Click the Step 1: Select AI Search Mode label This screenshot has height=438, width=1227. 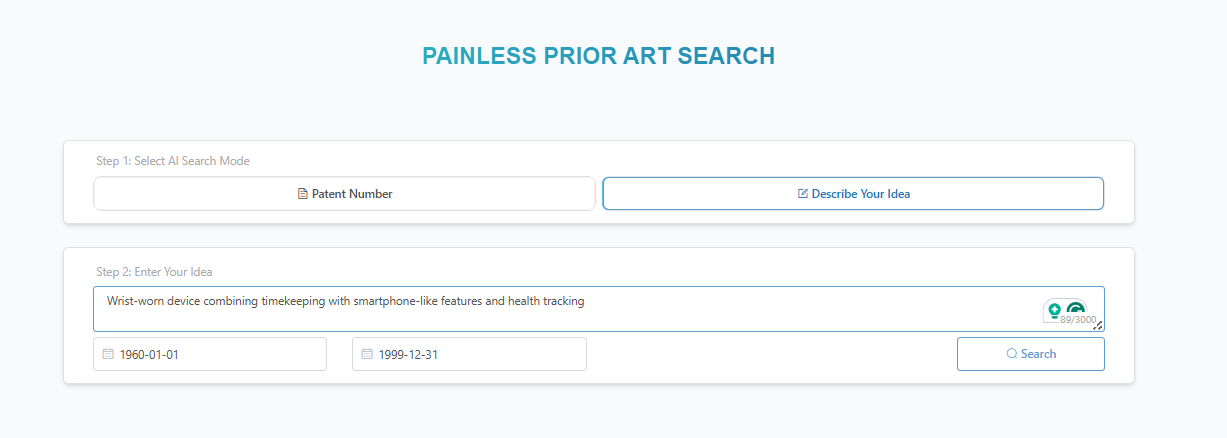173,161
